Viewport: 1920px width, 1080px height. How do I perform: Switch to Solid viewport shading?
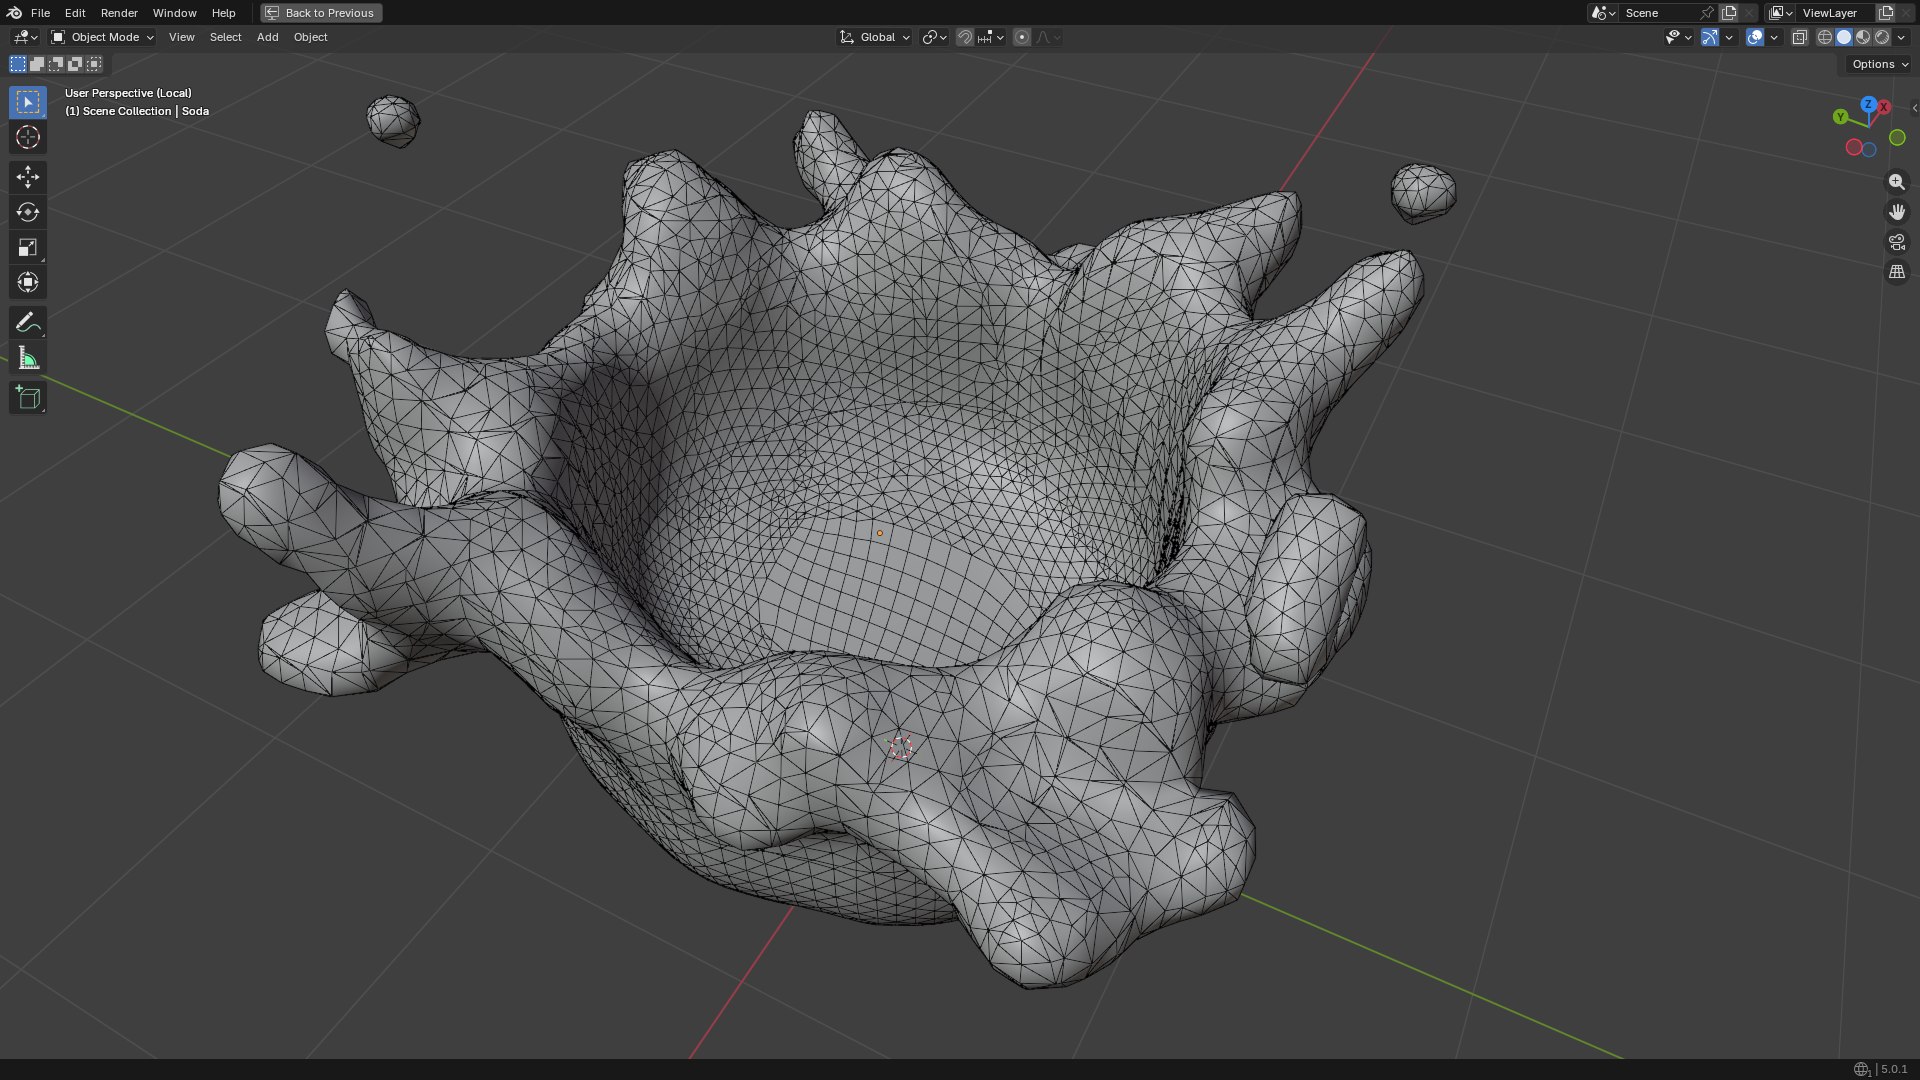coord(1844,37)
